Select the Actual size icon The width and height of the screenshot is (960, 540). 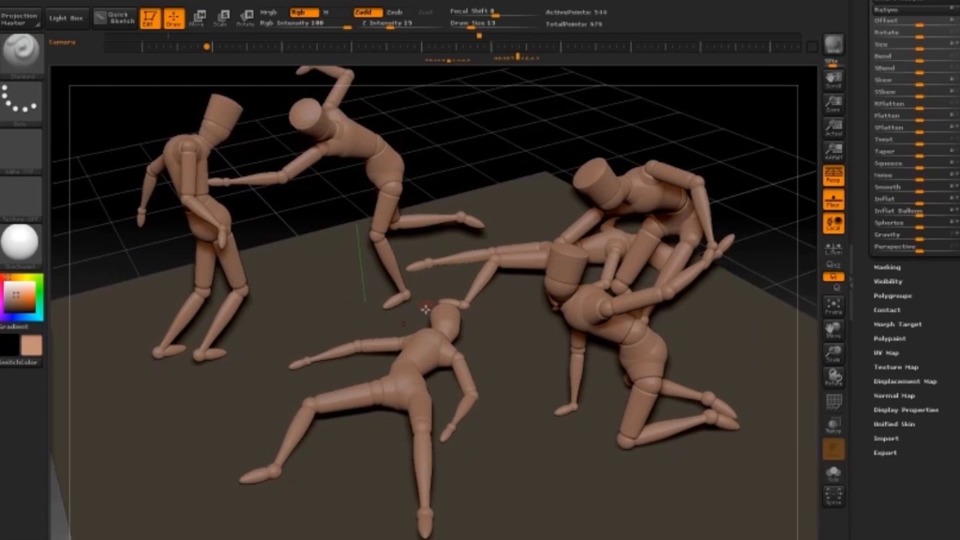tap(833, 128)
